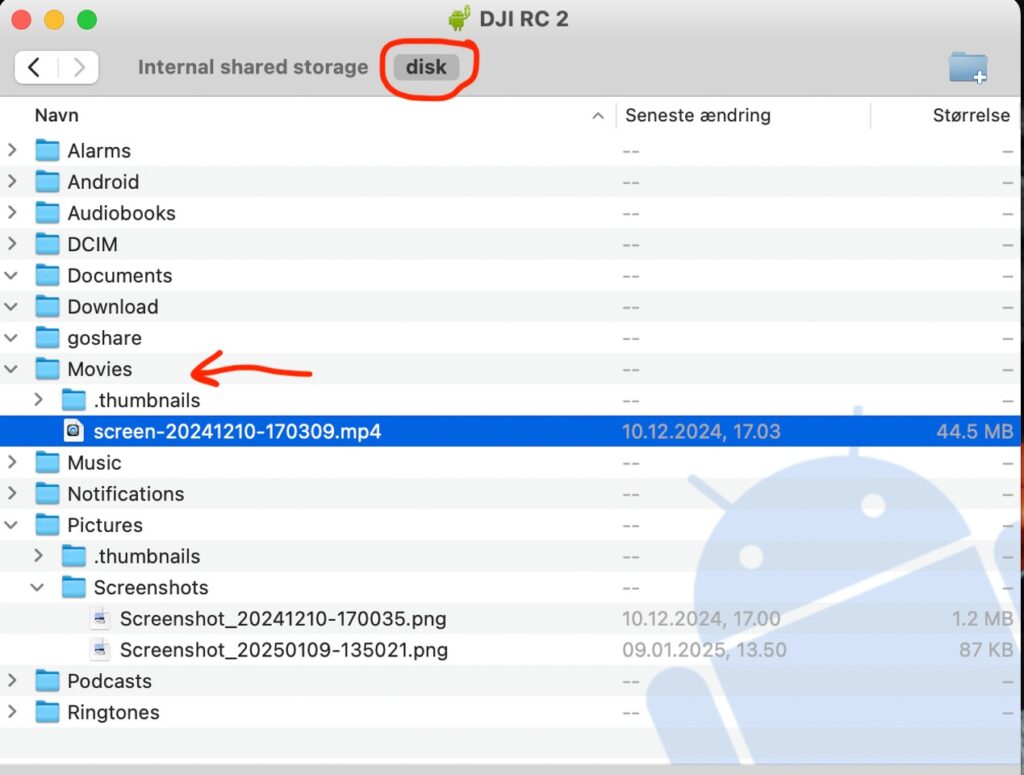Collapse the Movies folder
The image size is (1024, 775).
click(x=12, y=370)
